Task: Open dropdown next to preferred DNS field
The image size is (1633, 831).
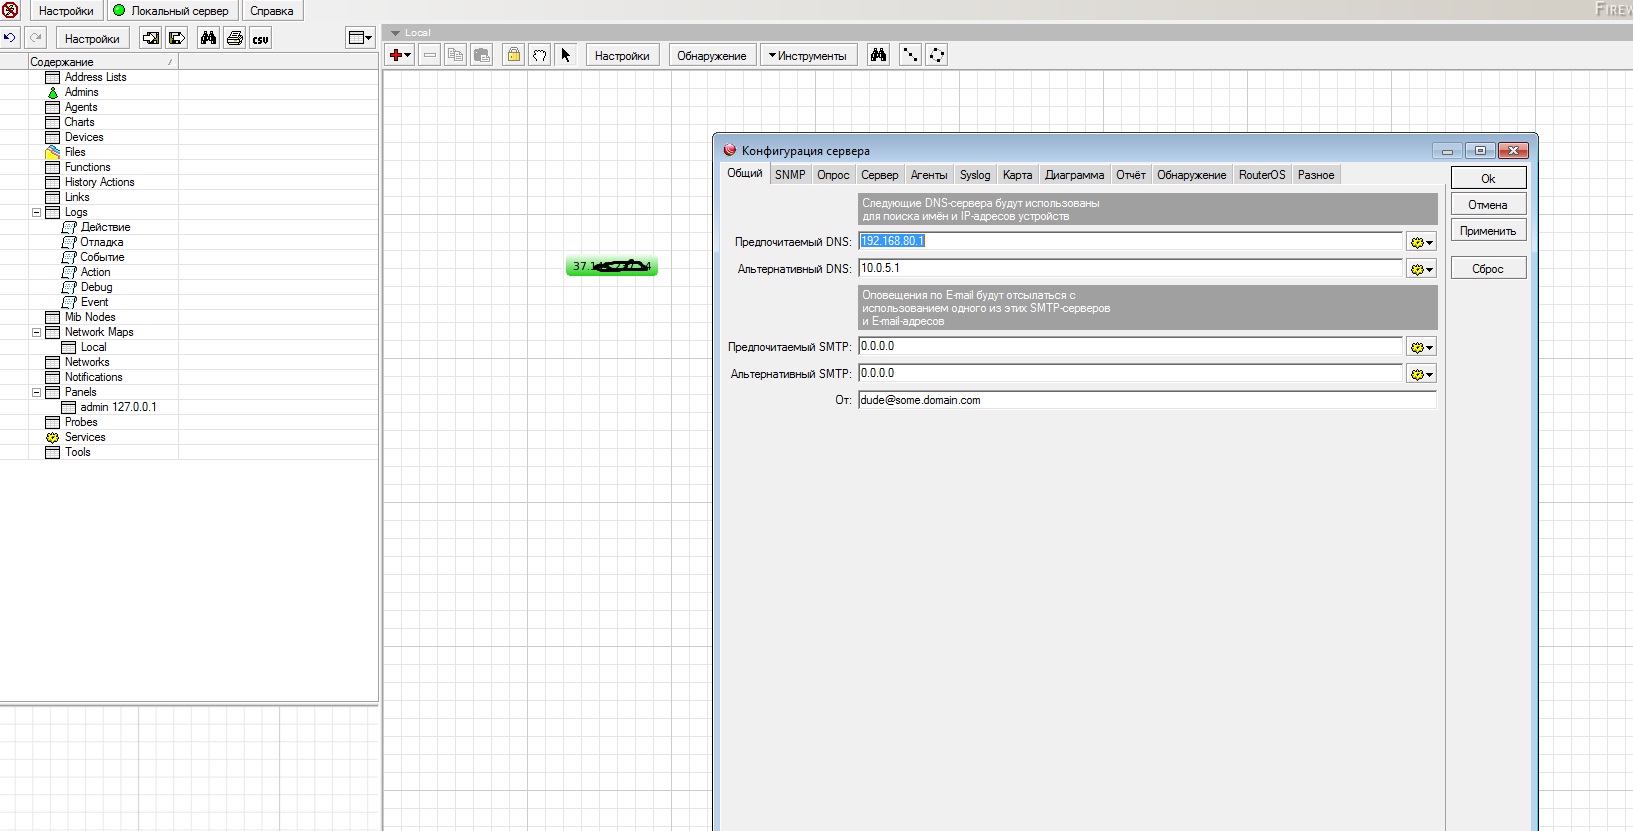Action: coord(1421,242)
